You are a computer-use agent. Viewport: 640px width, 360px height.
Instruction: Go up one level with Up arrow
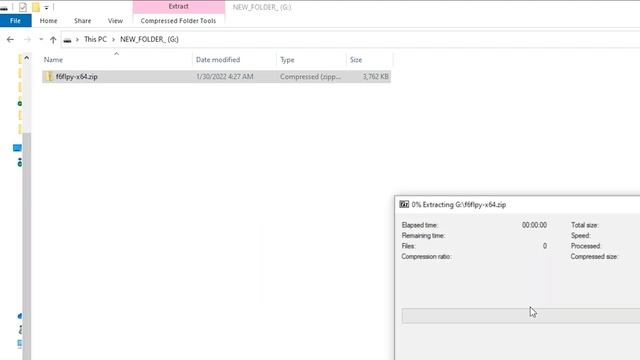coord(53,39)
